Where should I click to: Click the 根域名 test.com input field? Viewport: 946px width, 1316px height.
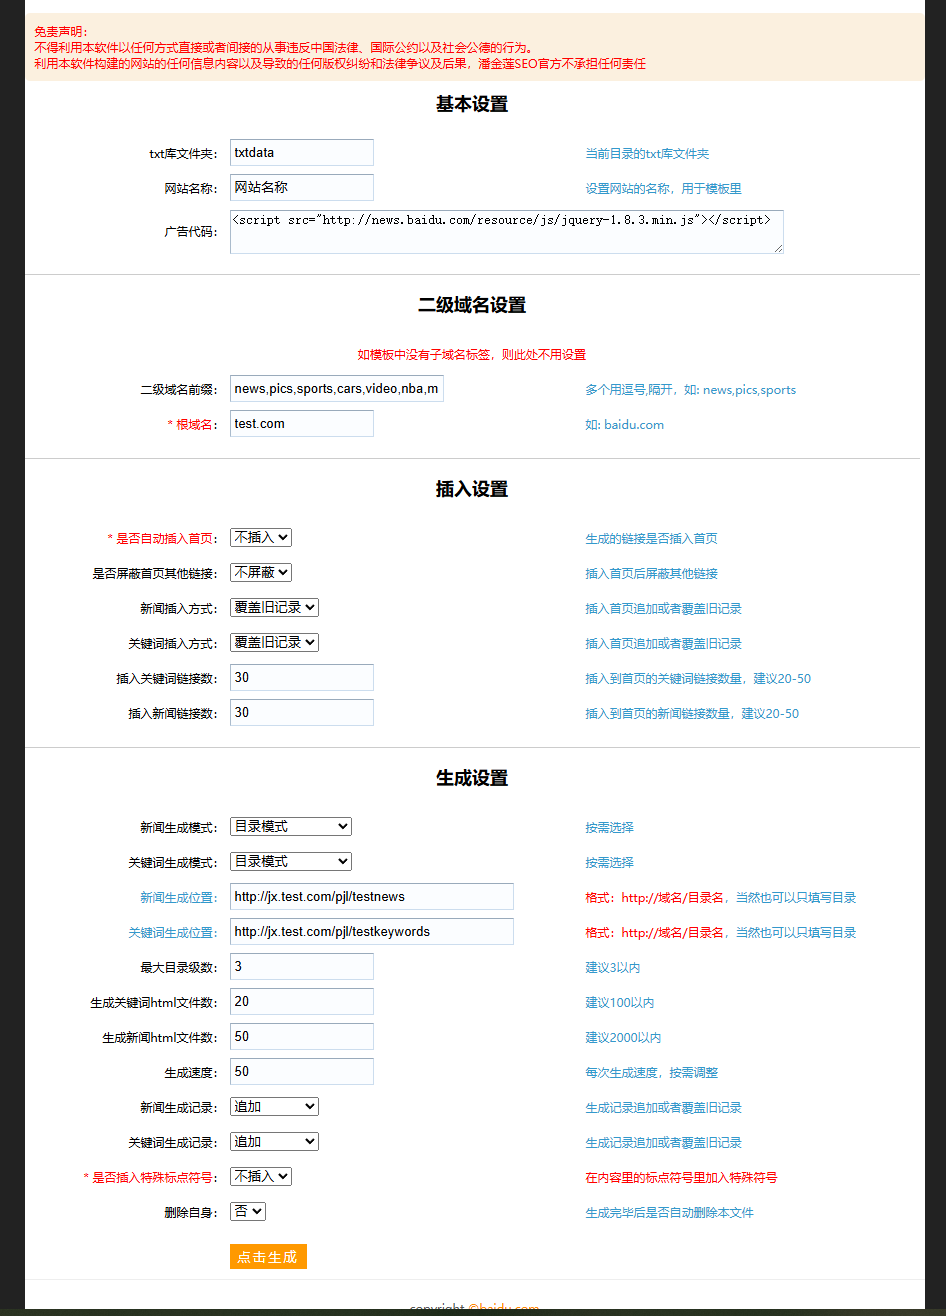click(x=301, y=423)
